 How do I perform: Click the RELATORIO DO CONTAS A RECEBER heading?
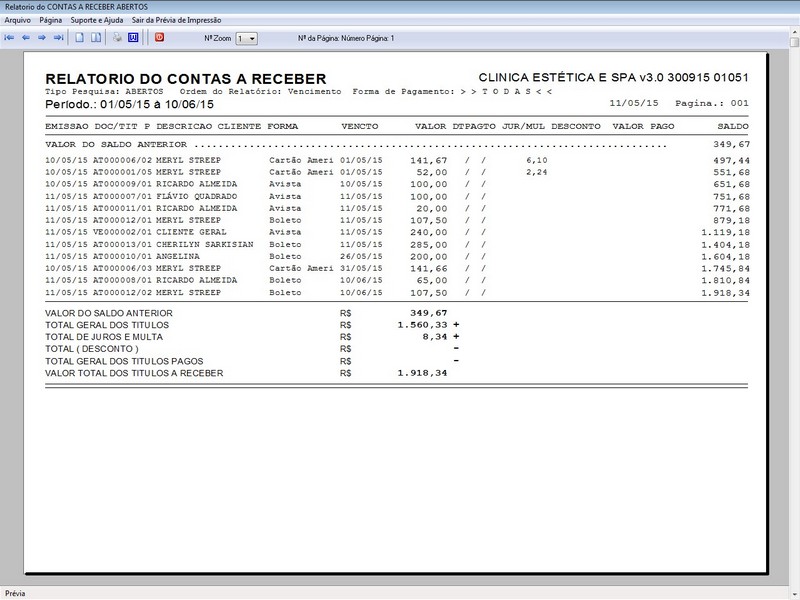coord(186,79)
